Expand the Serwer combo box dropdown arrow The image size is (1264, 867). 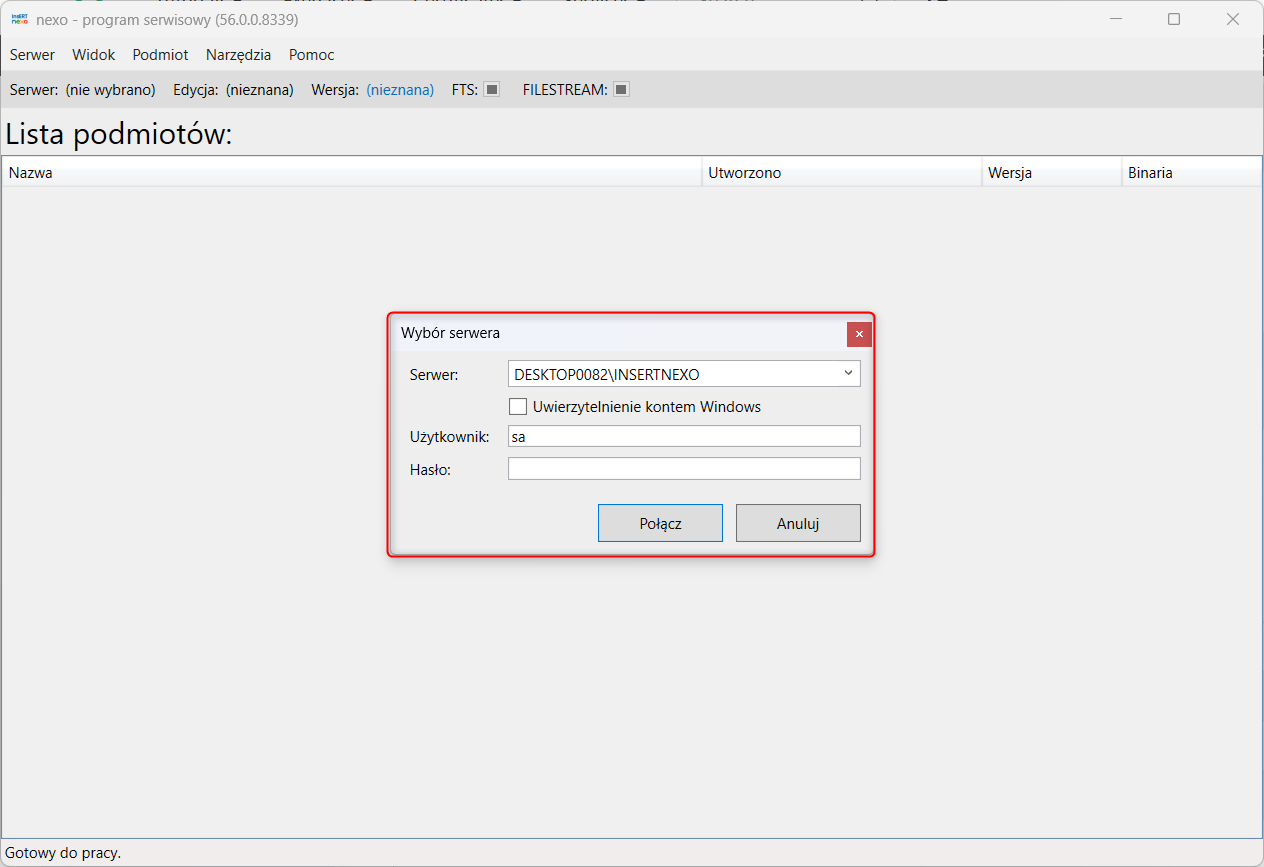(848, 373)
